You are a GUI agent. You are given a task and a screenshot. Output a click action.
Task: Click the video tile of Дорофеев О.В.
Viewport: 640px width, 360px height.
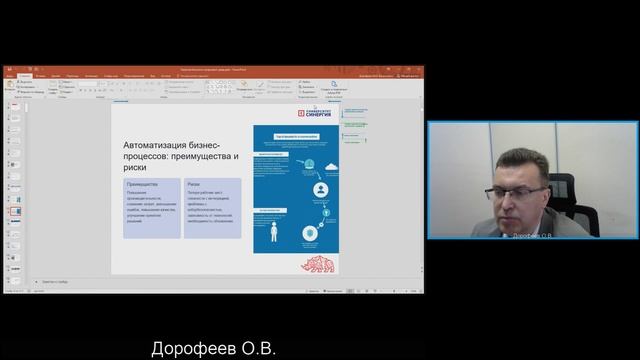click(x=533, y=180)
